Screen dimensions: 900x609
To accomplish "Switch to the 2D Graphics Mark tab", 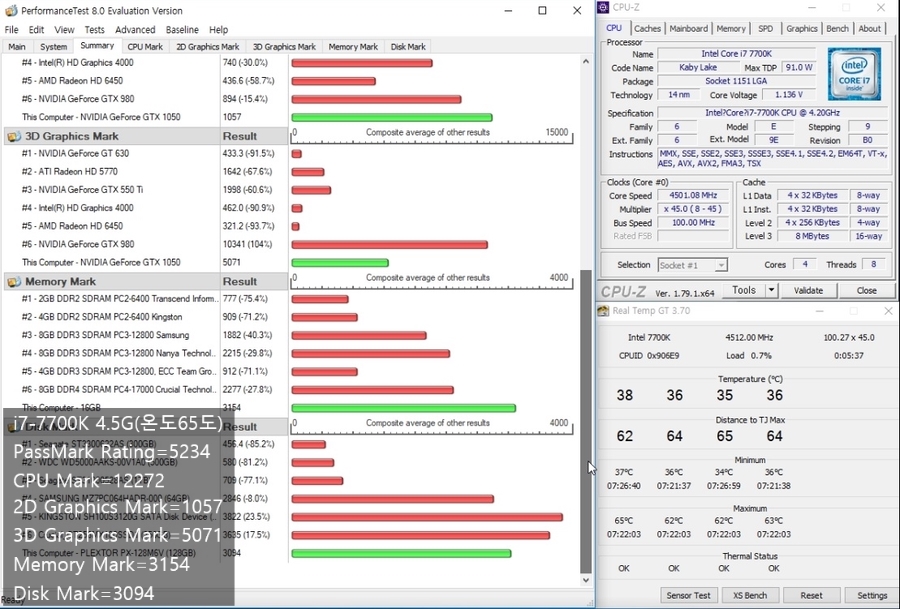I will [207, 46].
